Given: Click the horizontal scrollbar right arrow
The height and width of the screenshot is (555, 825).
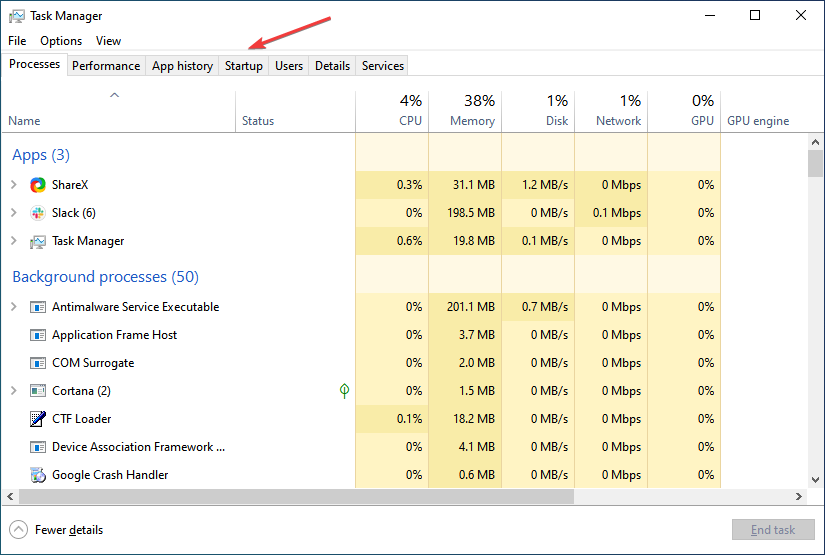Looking at the screenshot, I should [799, 496].
